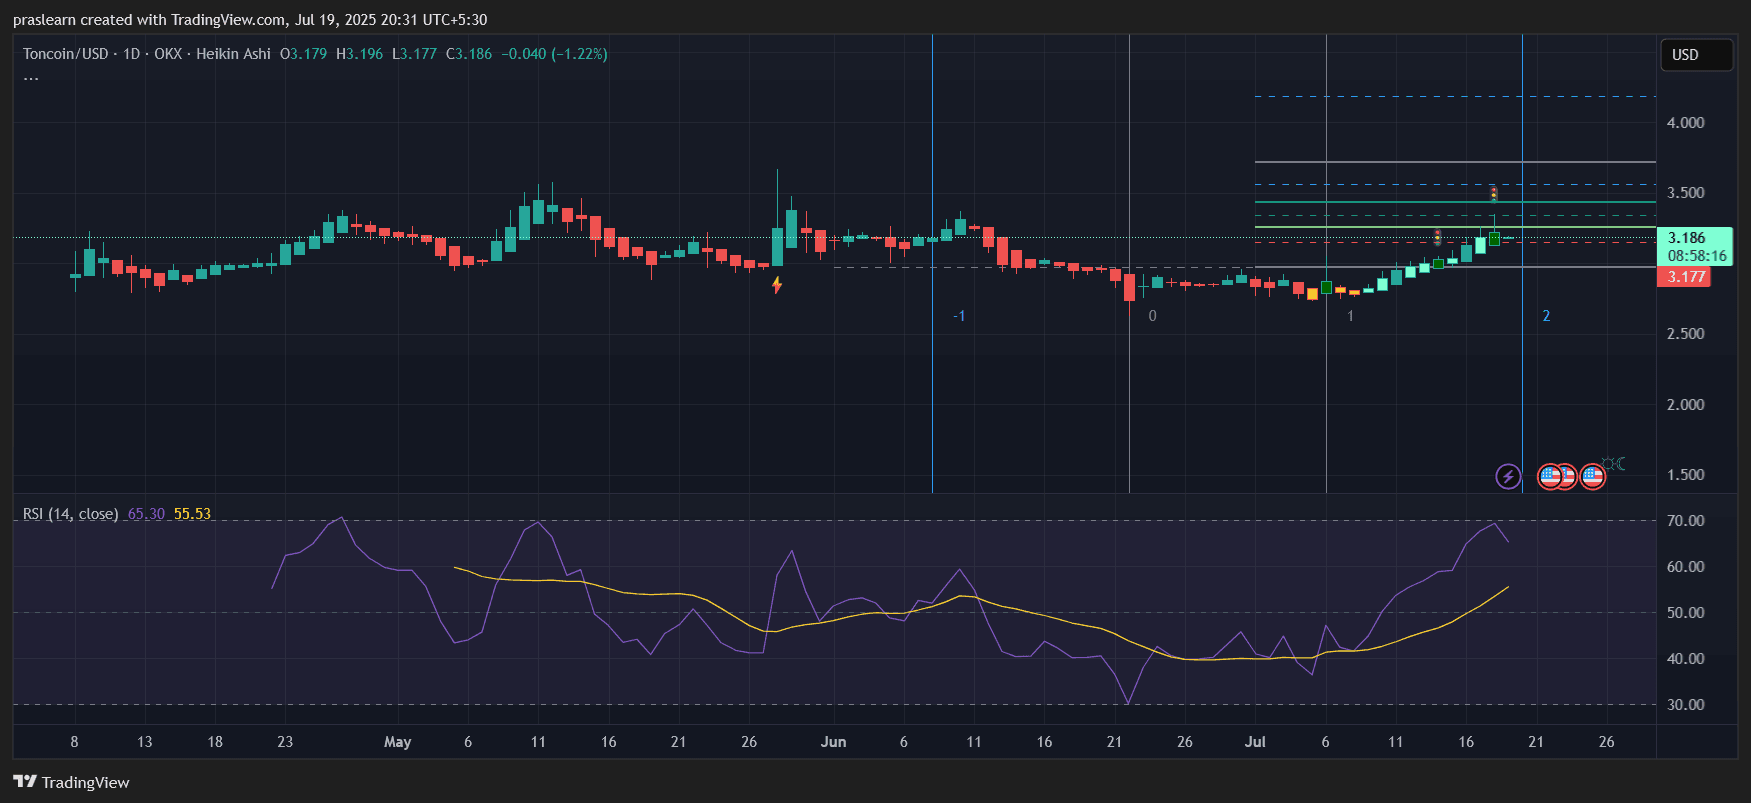Open the rightmost US flag economic event
This screenshot has width=1751, height=803.
(x=1593, y=476)
